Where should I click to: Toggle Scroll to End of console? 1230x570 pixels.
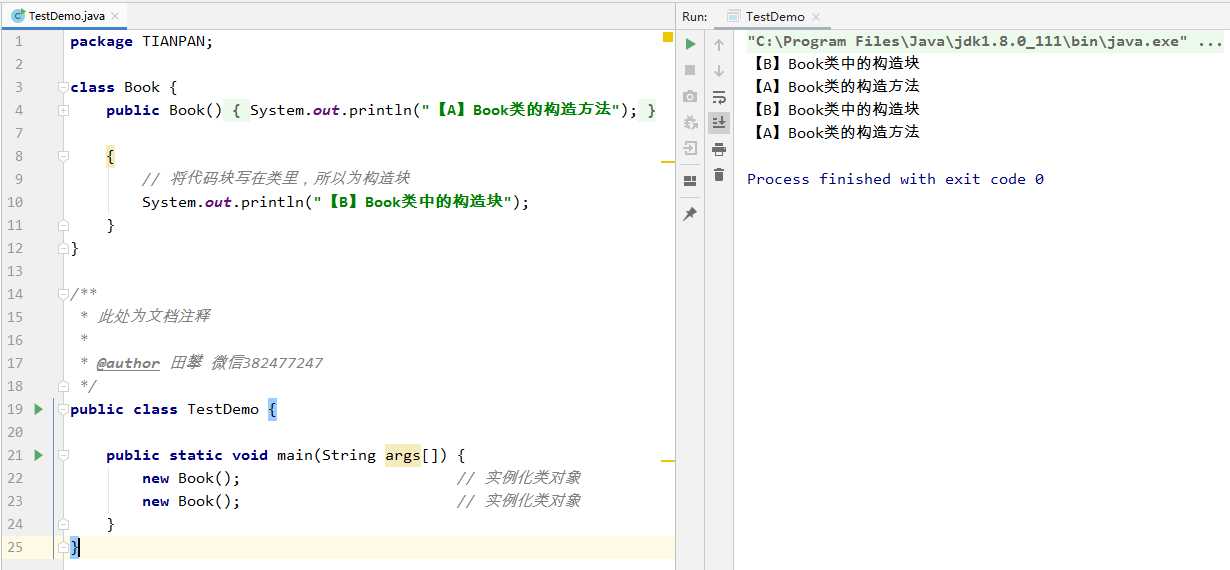tap(718, 123)
